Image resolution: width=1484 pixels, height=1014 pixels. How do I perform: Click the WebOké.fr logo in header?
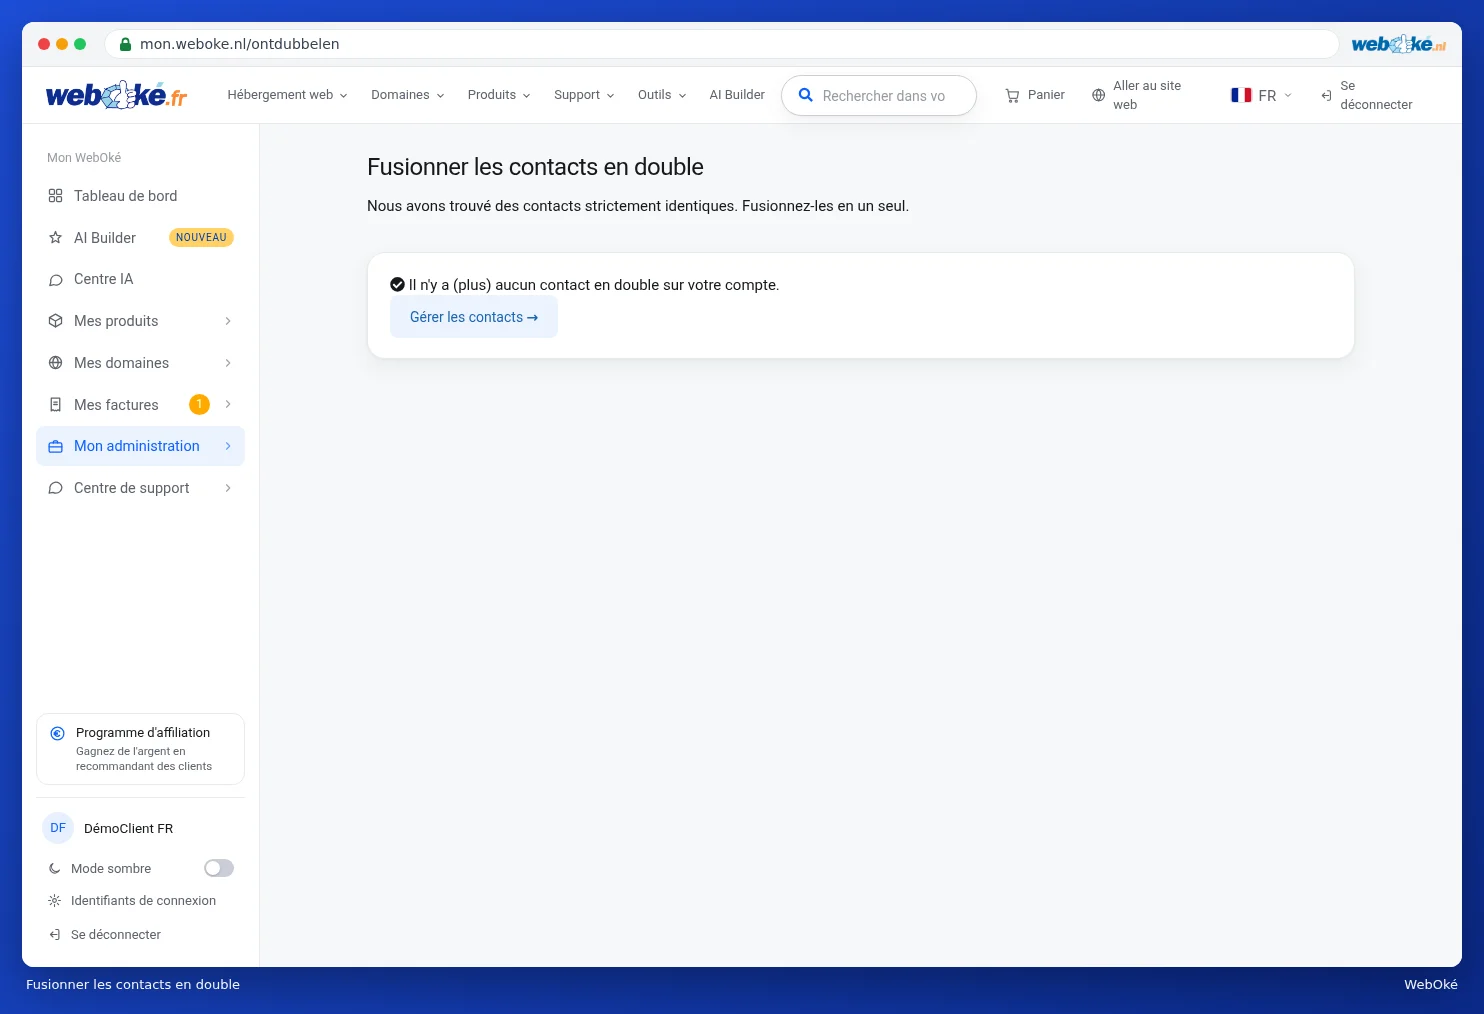[x=116, y=95]
